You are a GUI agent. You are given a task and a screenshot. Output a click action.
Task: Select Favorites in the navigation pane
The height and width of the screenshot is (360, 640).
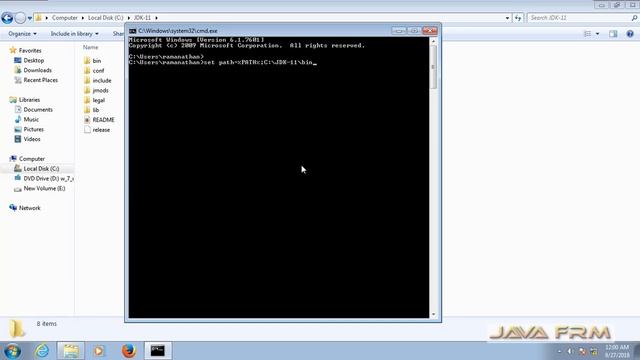[x=30, y=51]
